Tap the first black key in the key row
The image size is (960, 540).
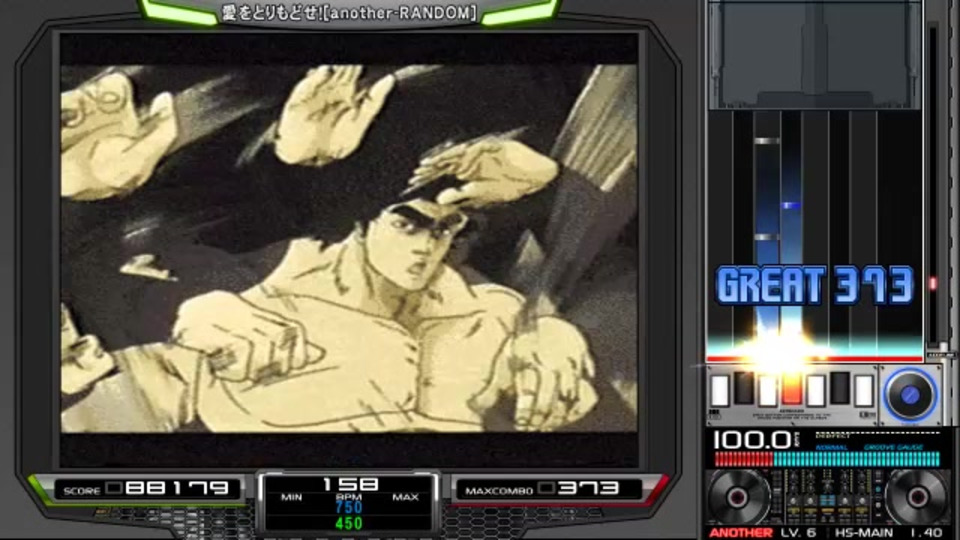tap(744, 387)
